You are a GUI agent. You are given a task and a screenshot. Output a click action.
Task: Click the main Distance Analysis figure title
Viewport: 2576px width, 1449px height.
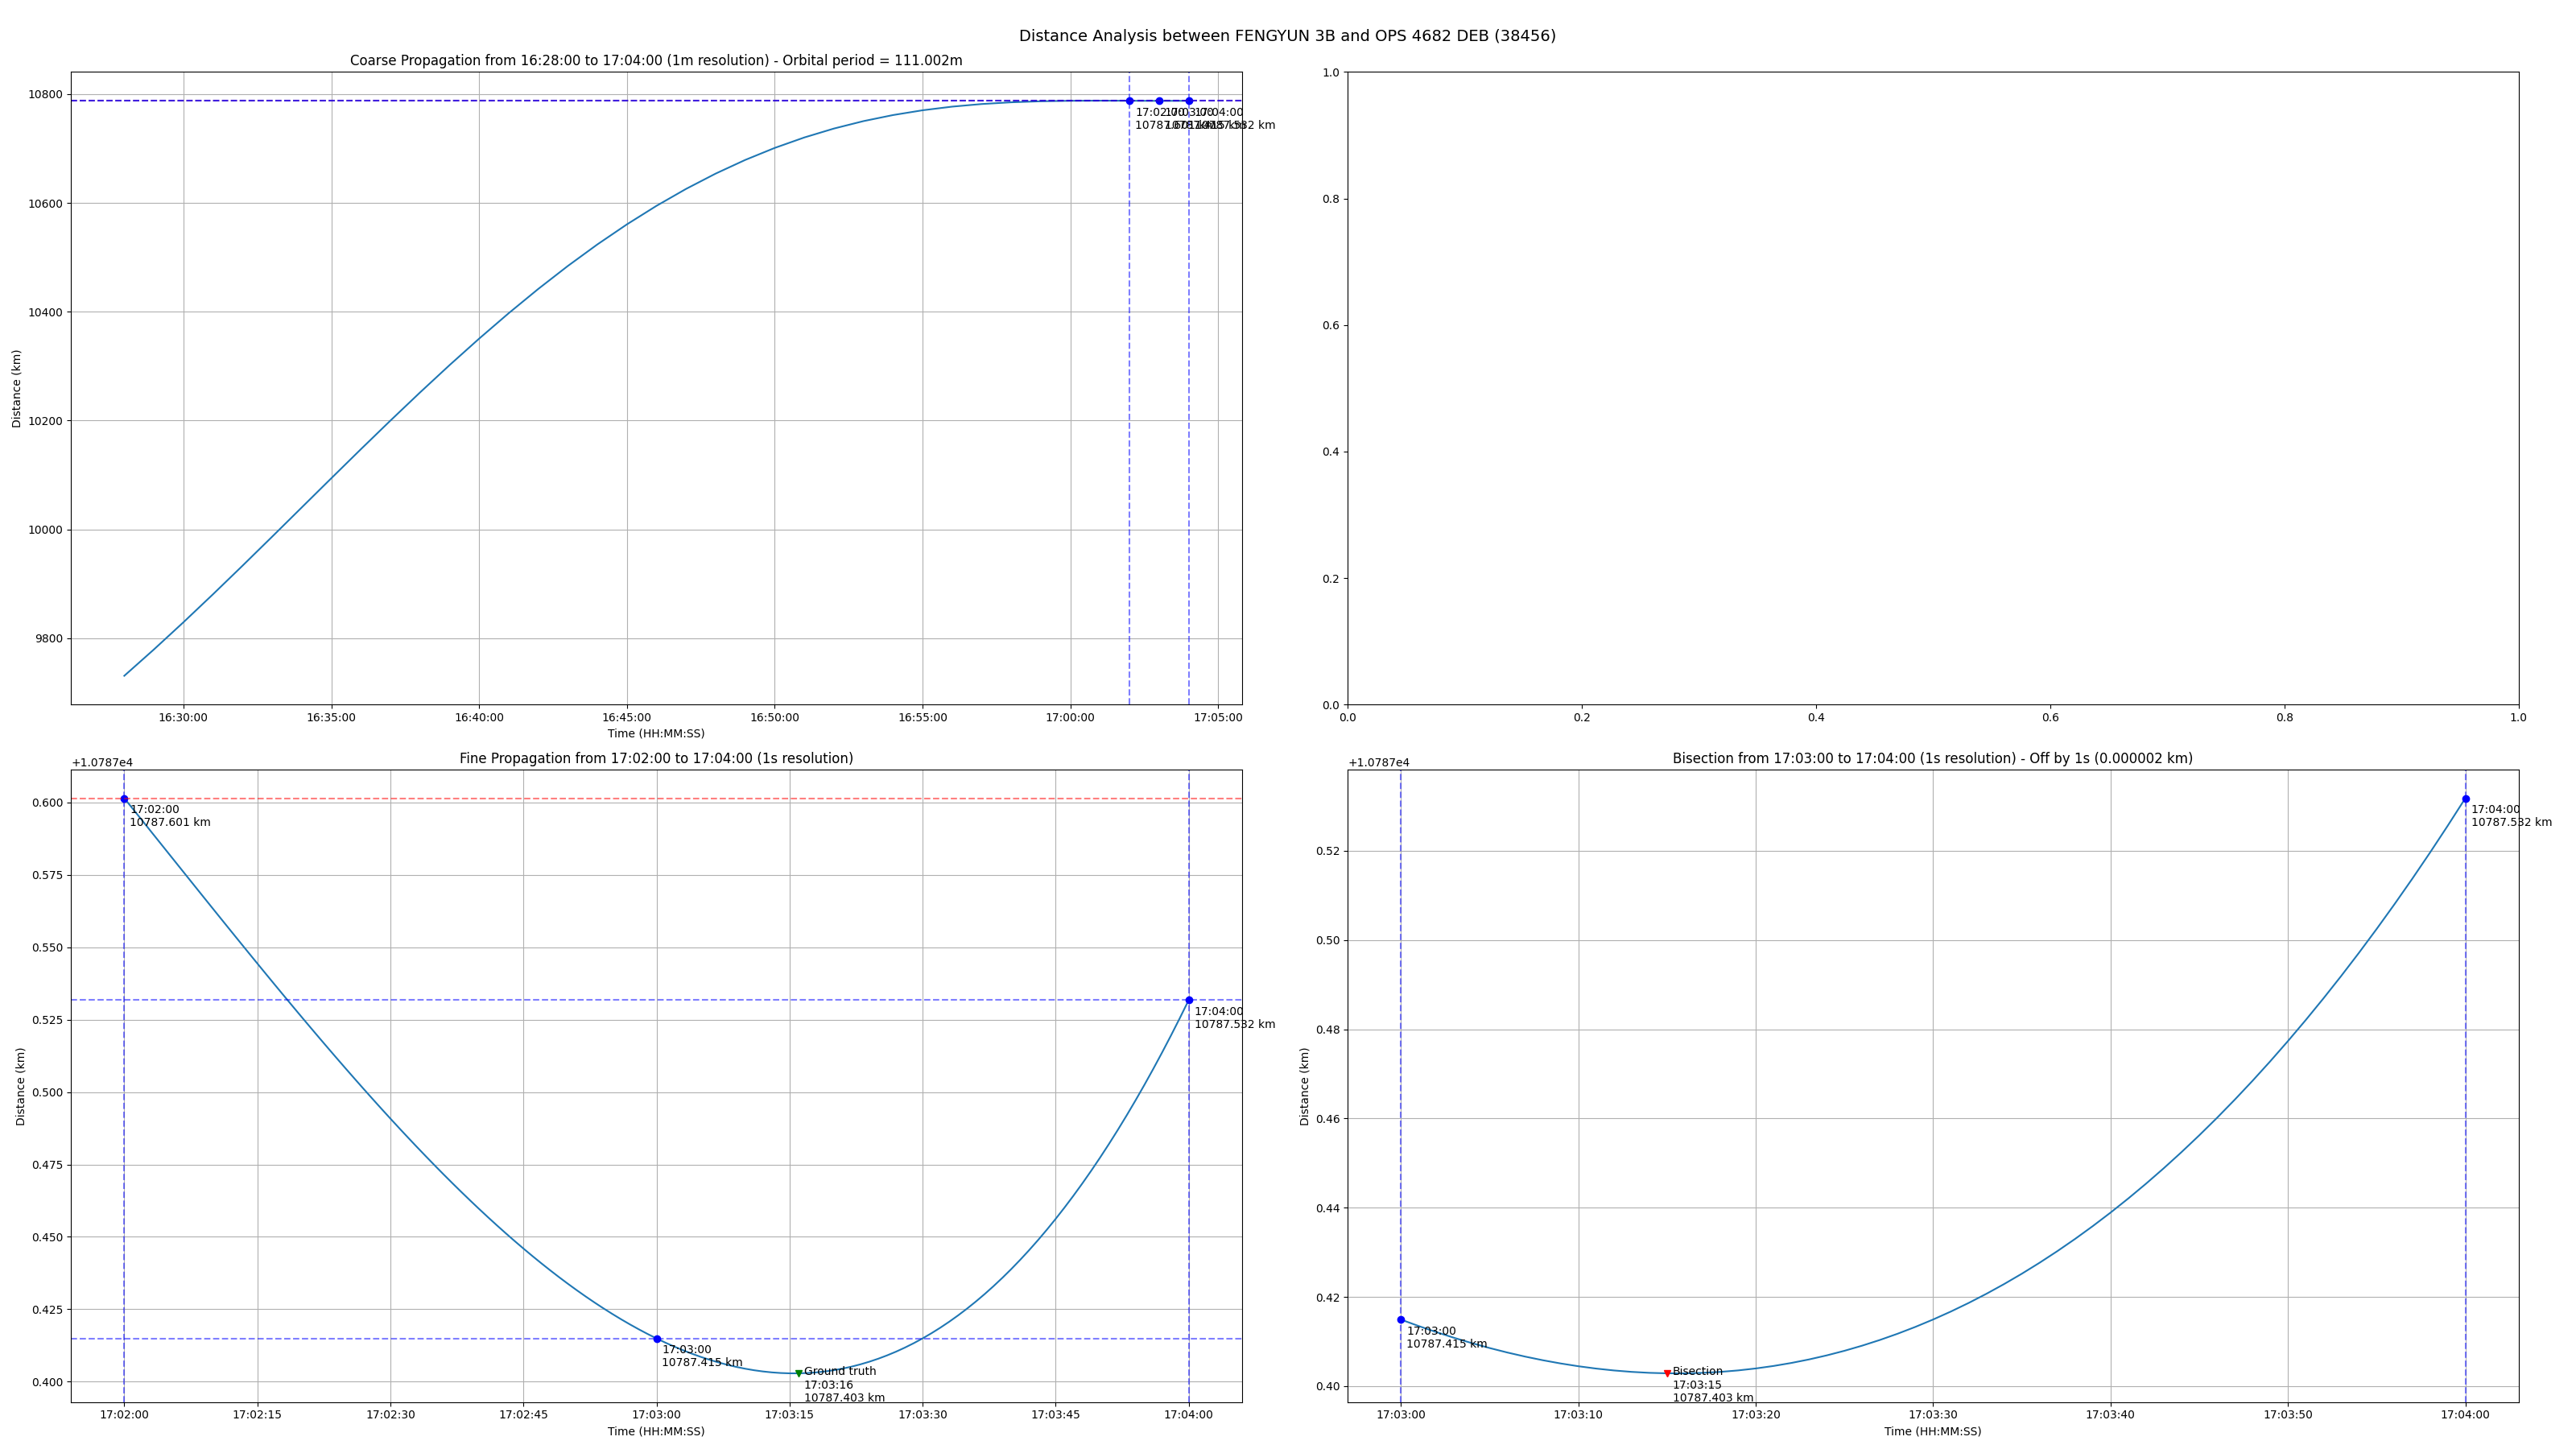pyautogui.click(x=1287, y=36)
